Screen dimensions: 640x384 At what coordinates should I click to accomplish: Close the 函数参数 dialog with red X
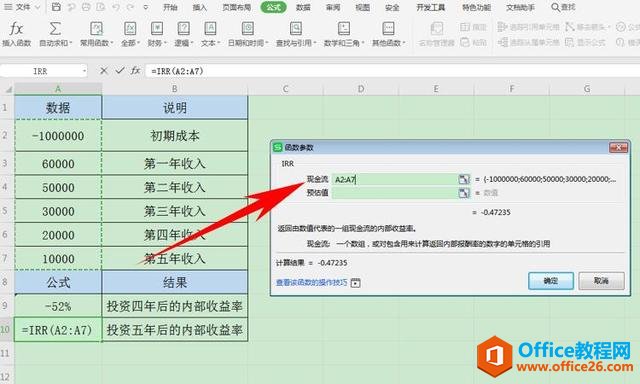pos(618,147)
